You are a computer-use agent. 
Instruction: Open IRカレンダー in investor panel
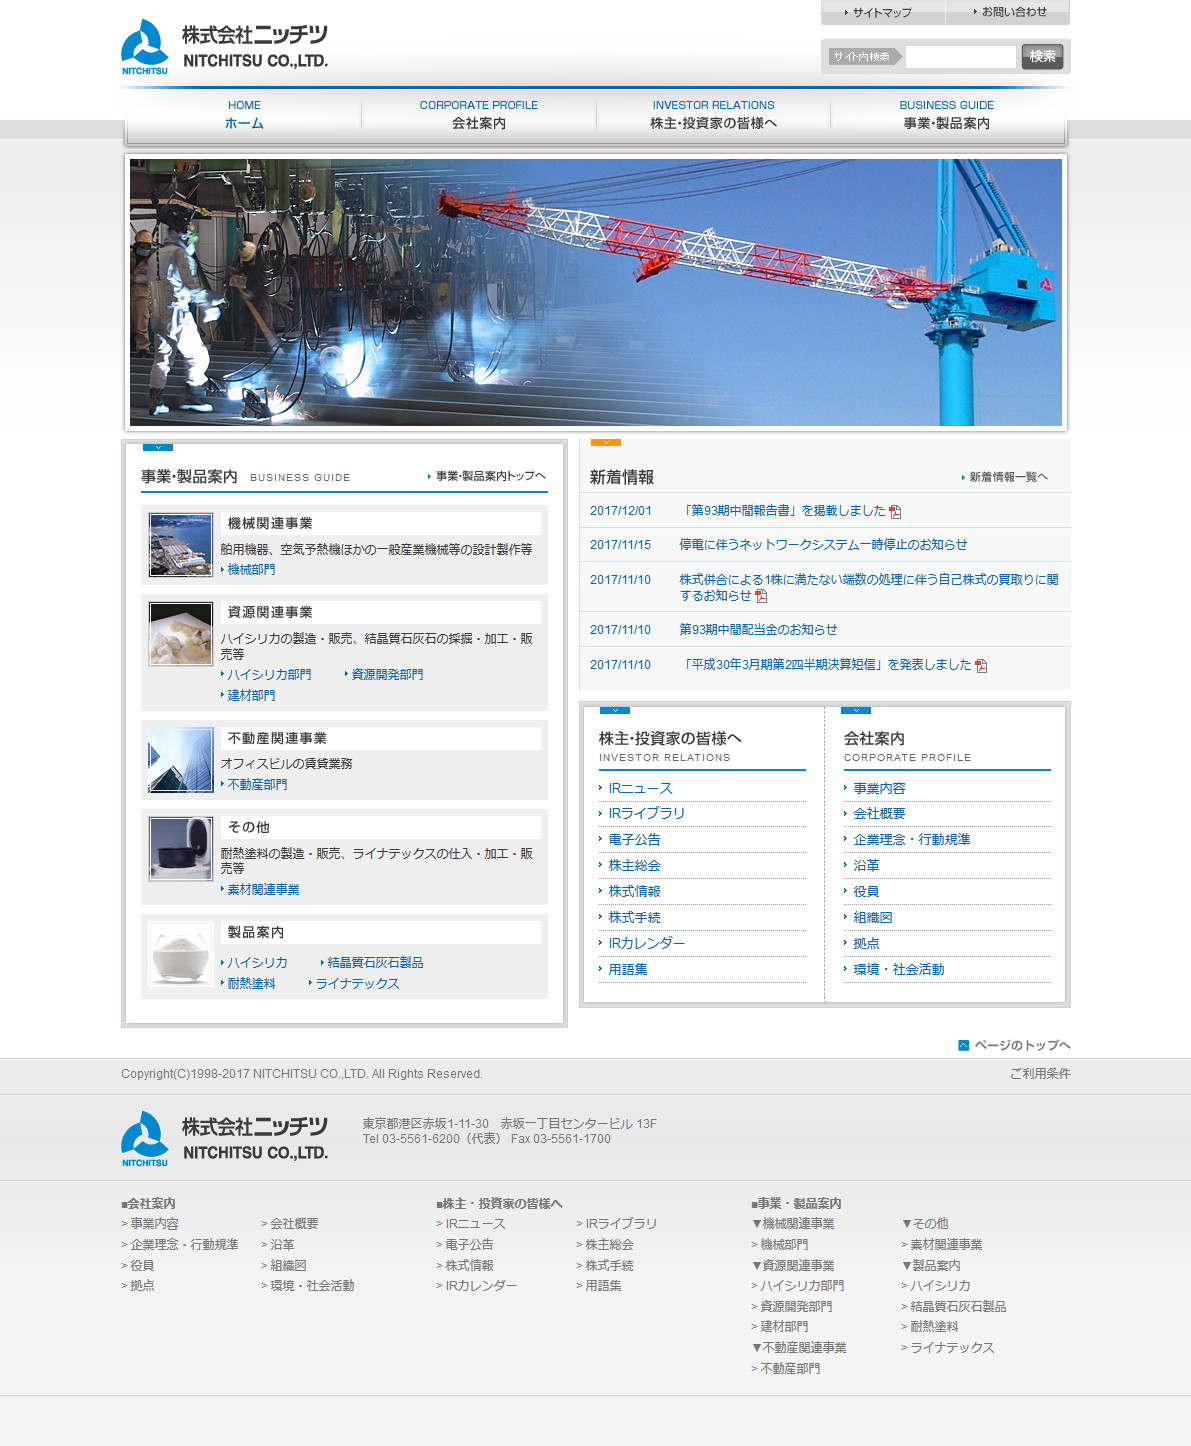[x=646, y=944]
